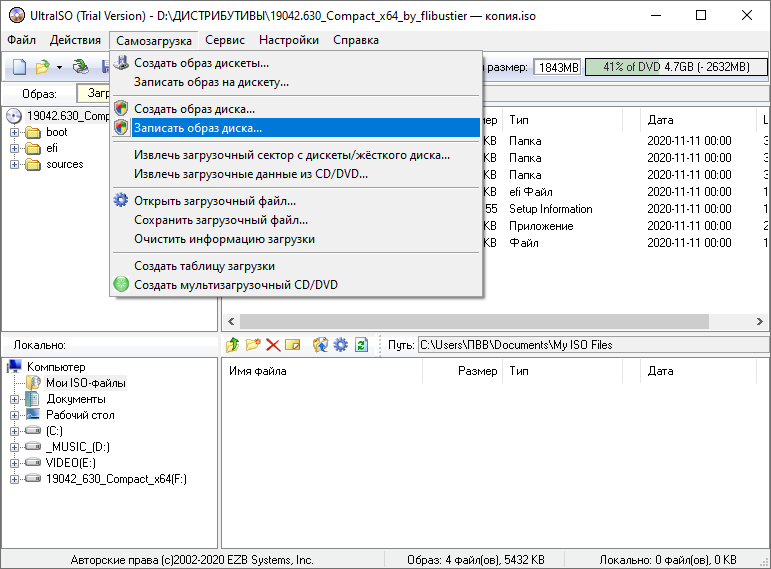Screen dimensions: 771x569
Task: Expand the boot folder node
Action: point(14,132)
